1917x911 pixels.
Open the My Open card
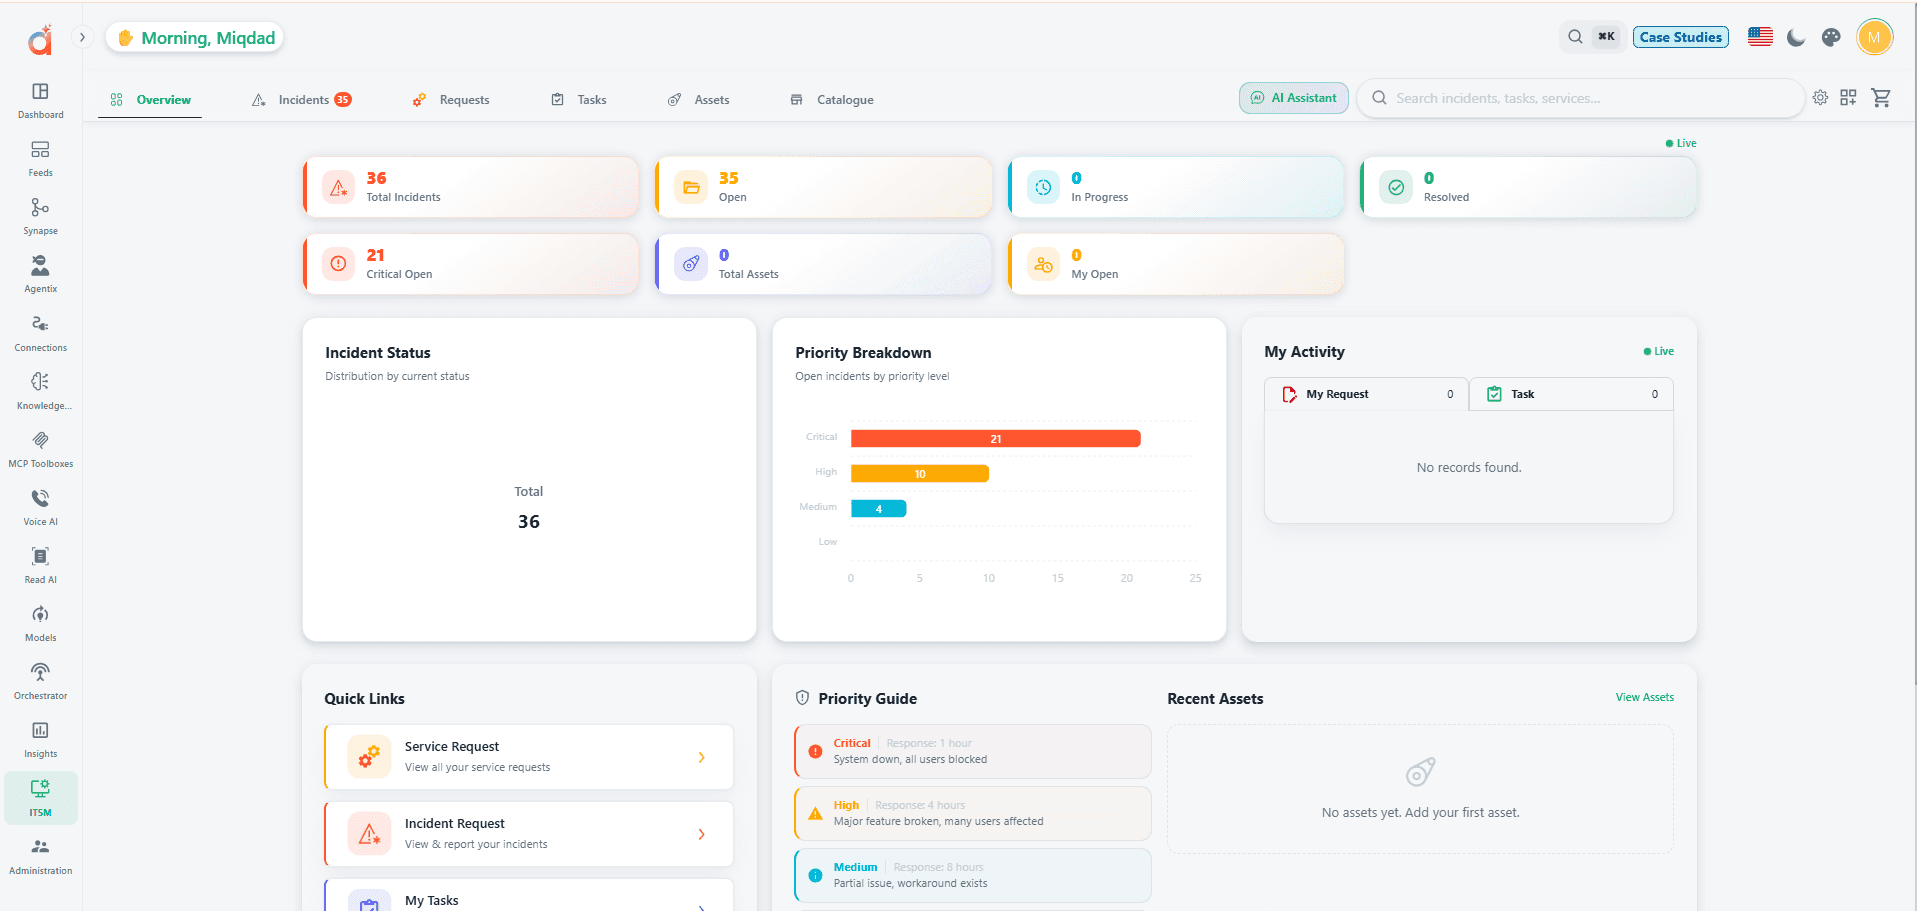[1176, 264]
